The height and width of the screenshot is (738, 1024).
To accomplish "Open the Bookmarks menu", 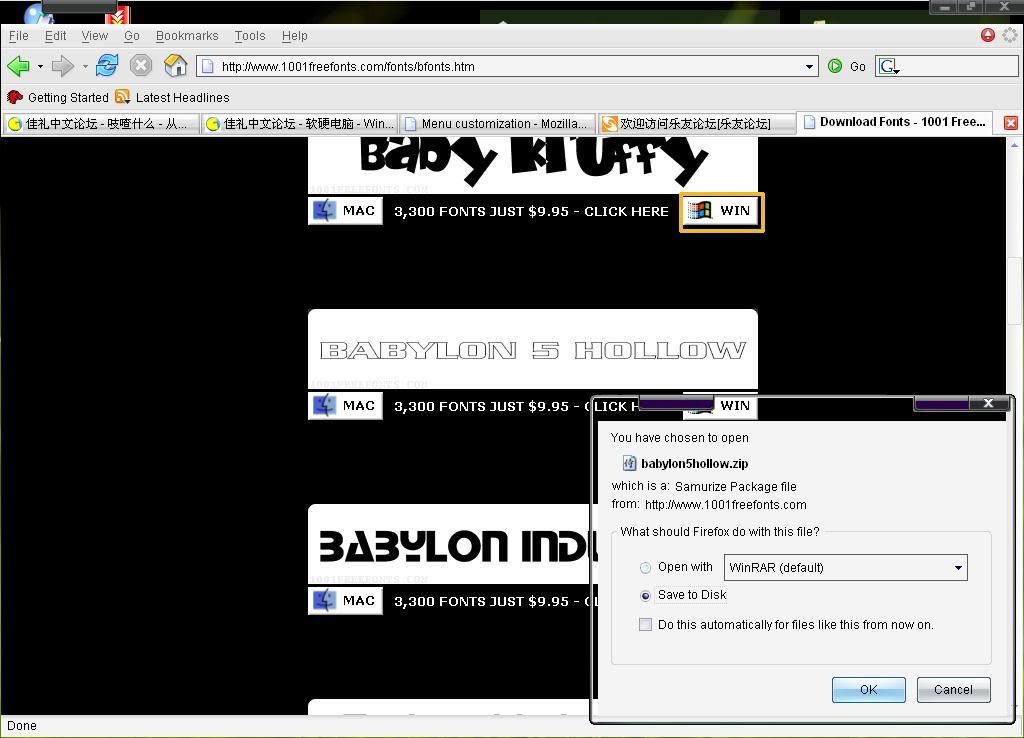I will [187, 36].
